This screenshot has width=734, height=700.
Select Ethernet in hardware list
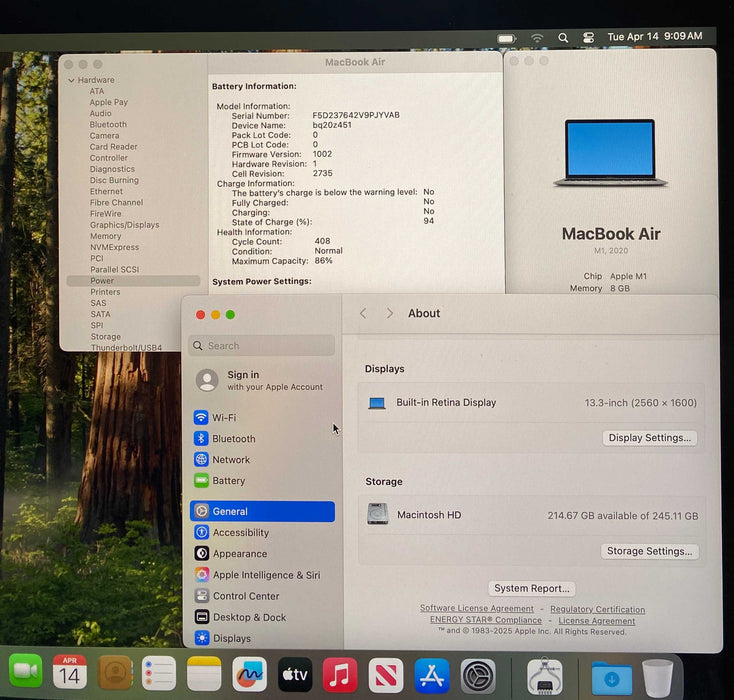coord(106,192)
